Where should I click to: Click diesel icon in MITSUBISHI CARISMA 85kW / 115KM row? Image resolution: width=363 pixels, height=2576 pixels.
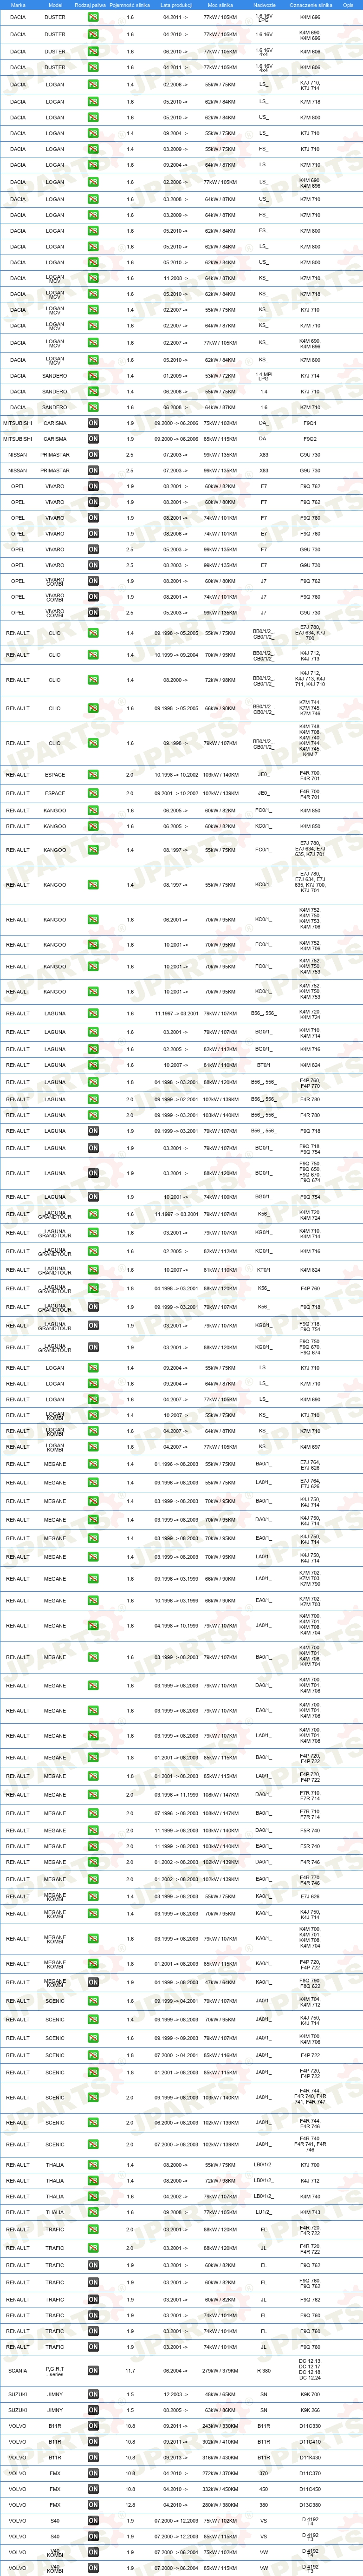[93, 439]
